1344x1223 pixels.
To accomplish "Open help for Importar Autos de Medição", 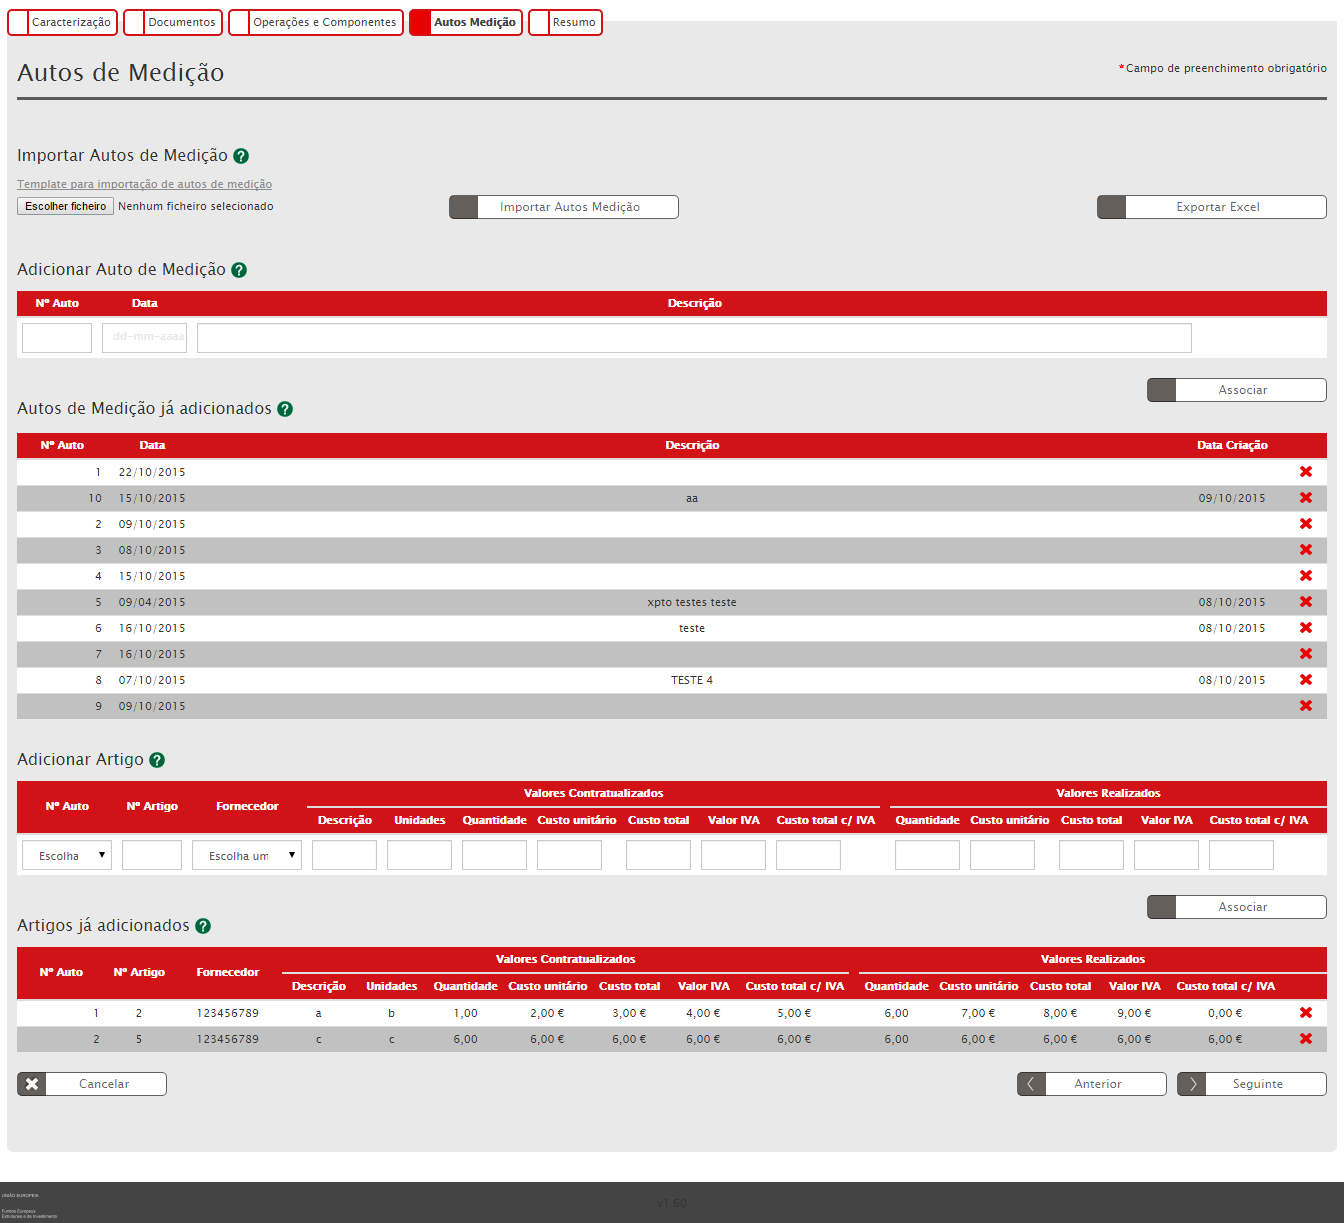I will [x=241, y=156].
